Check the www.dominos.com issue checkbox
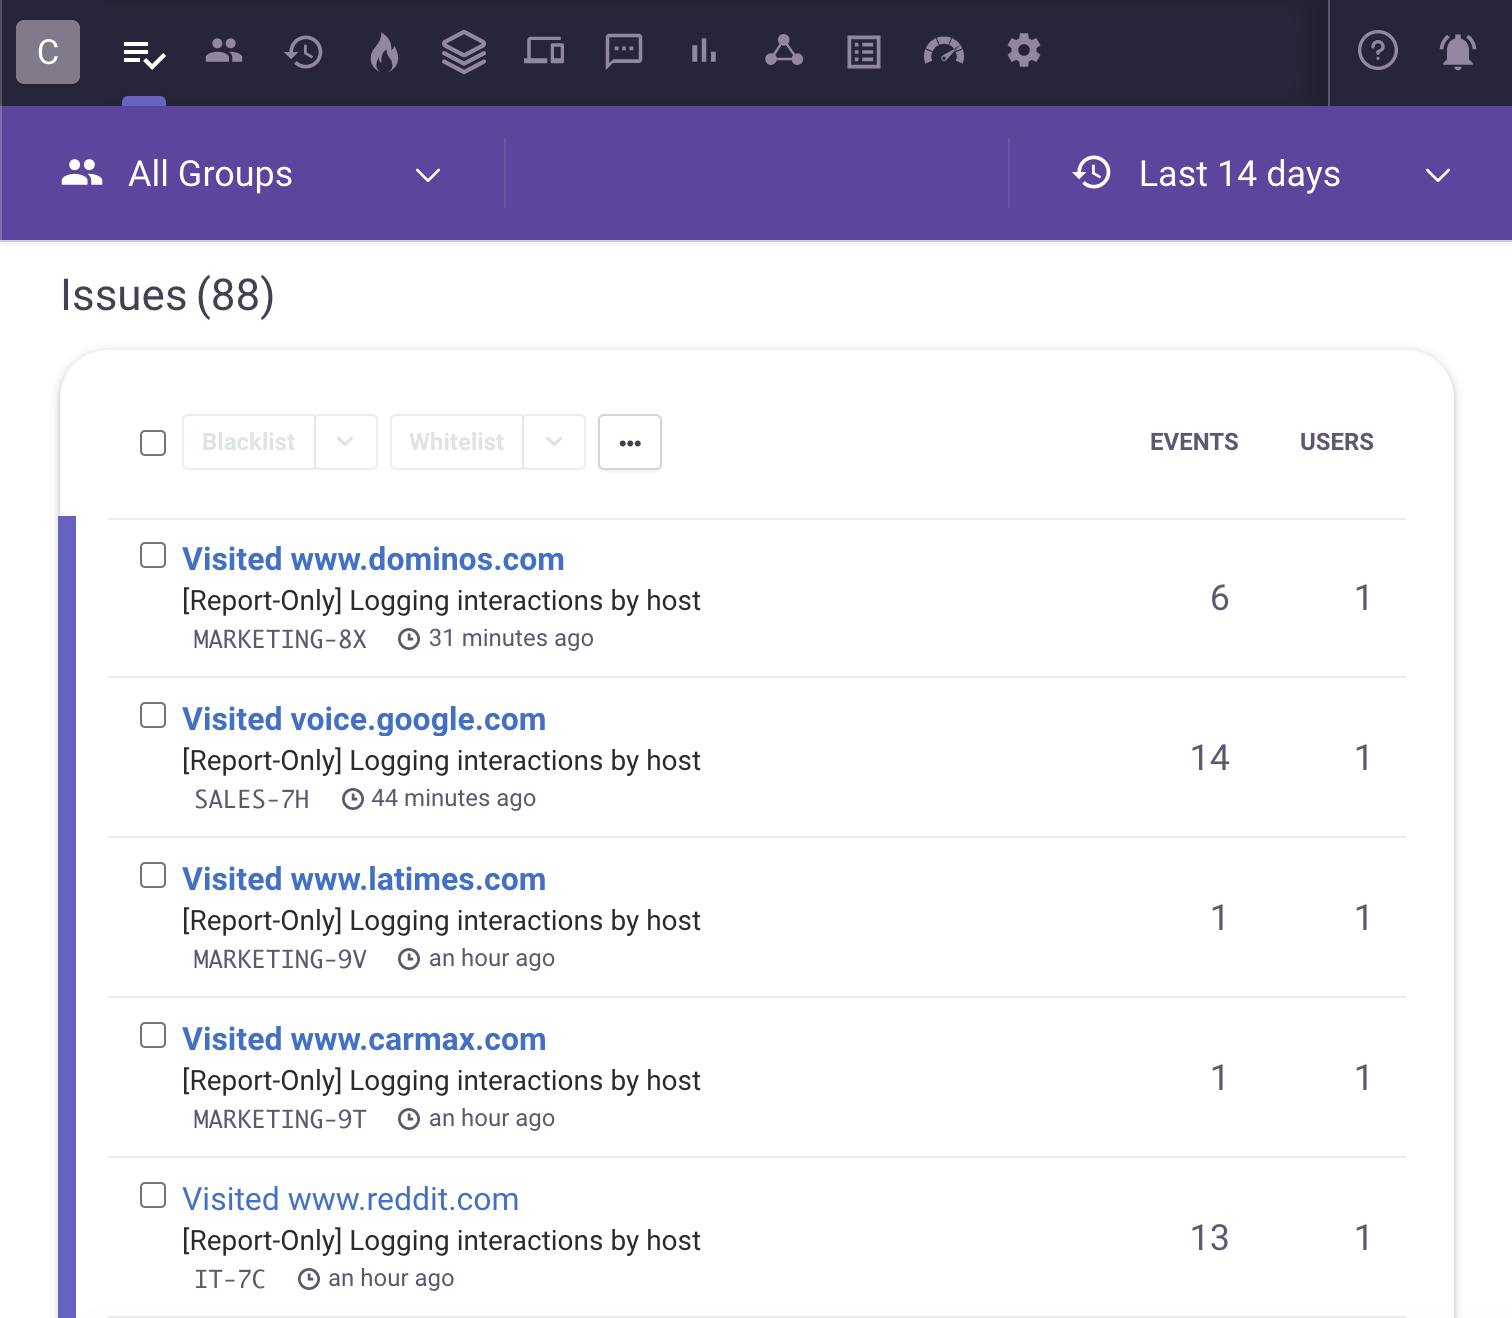This screenshot has height=1318, width=1512. click(x=153, y=555)
